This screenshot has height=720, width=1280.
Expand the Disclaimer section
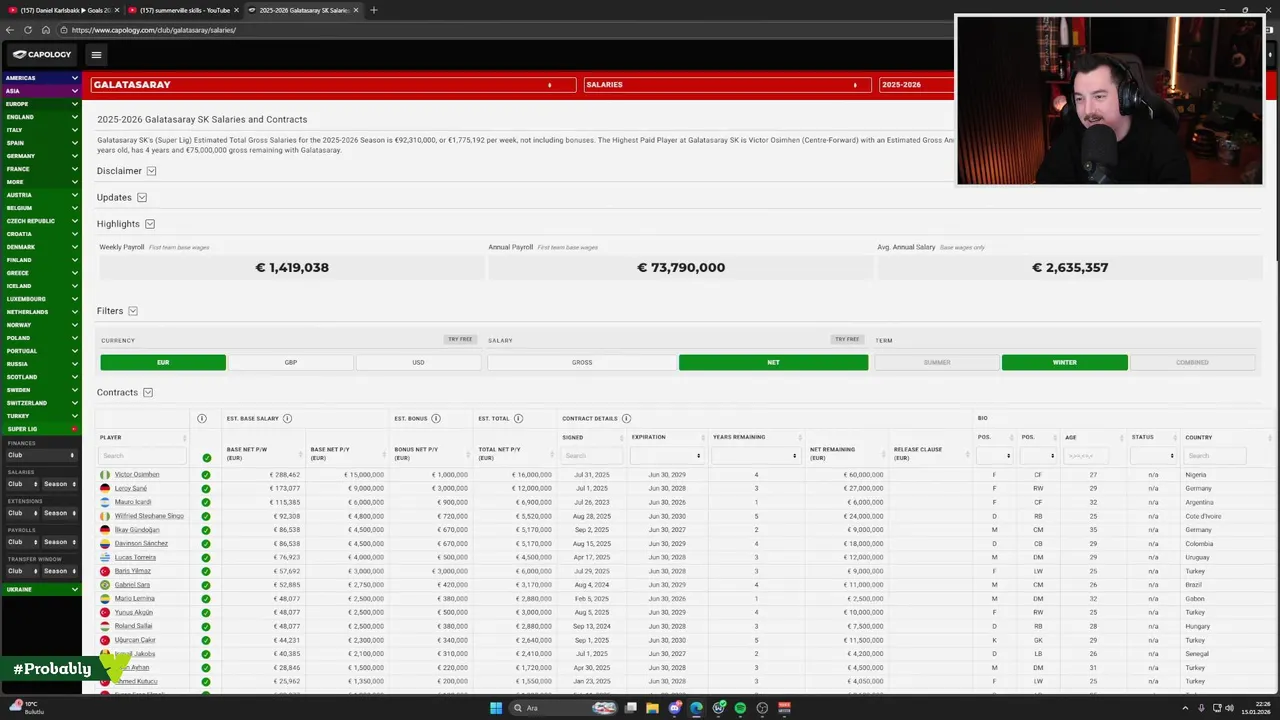tap(151, 171)
